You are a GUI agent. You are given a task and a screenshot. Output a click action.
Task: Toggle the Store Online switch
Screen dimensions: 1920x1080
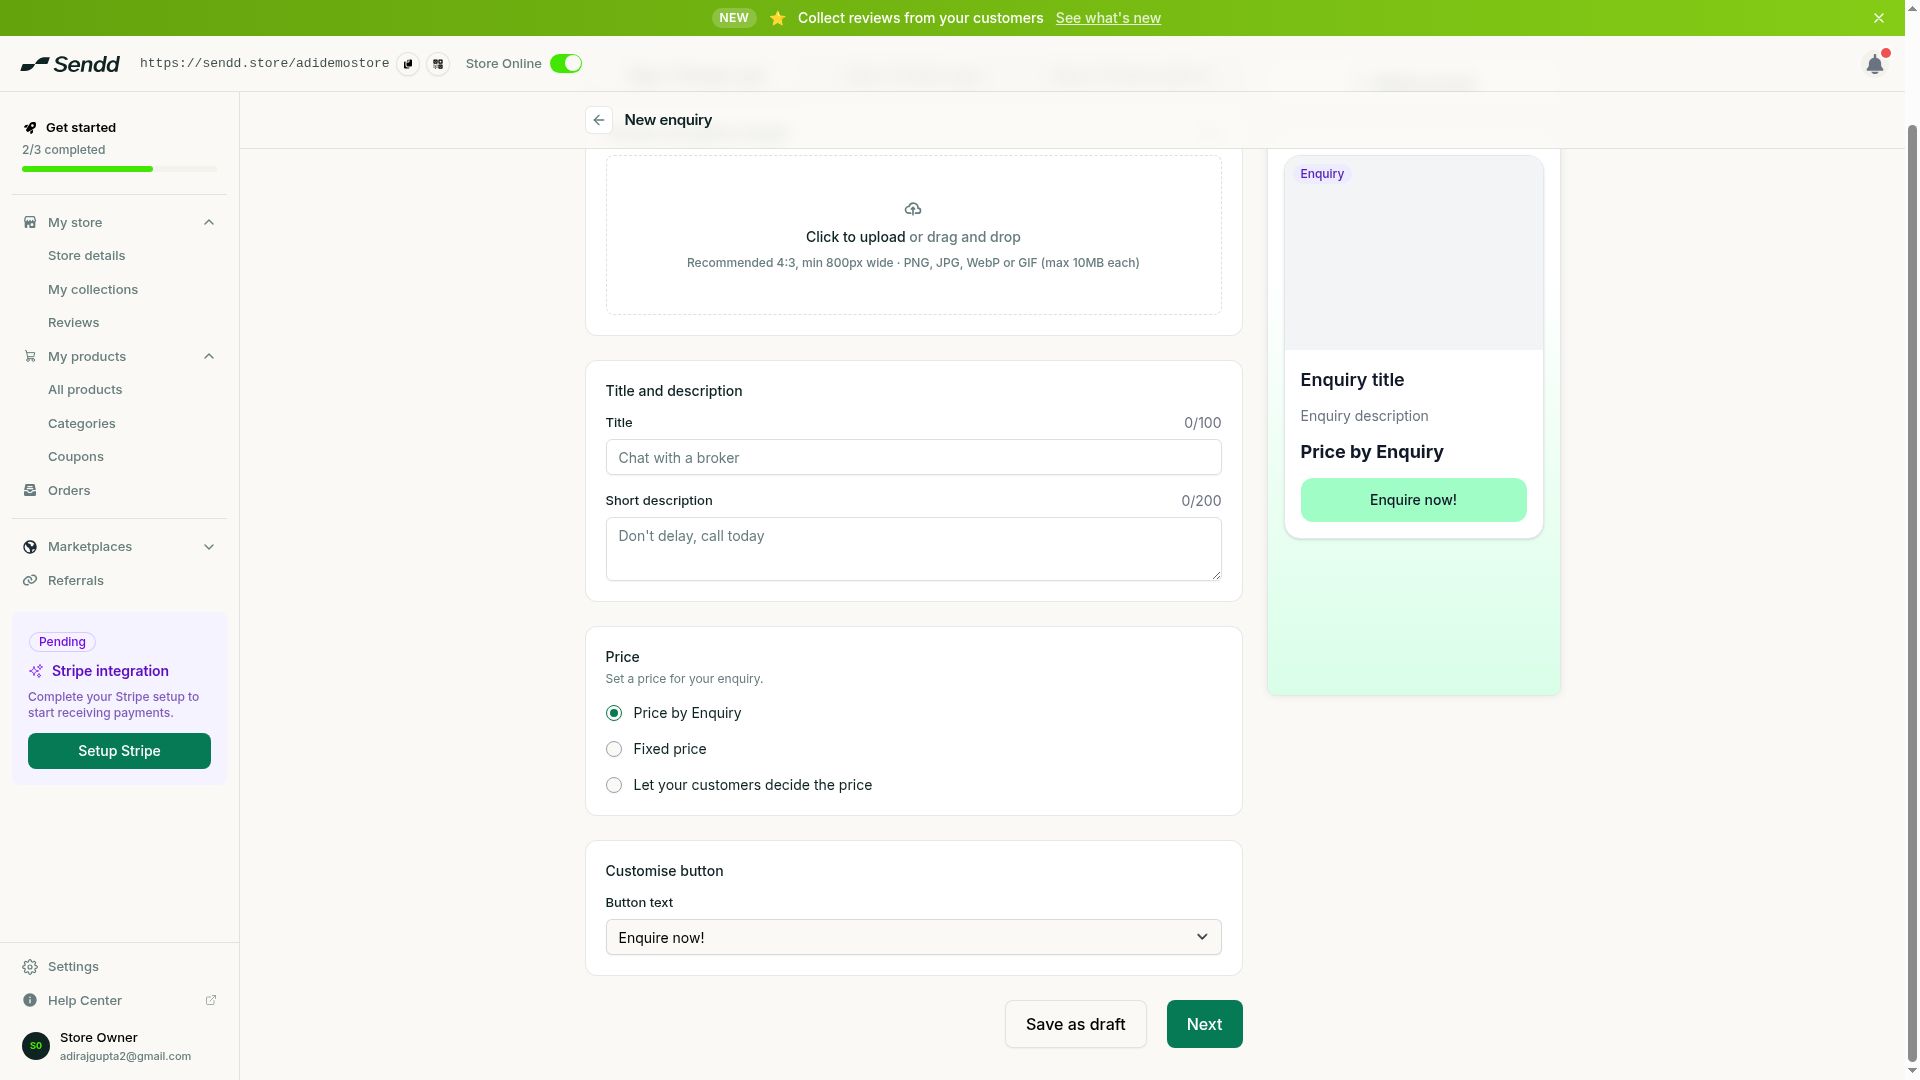pyautogui.click(x=566, y=64)
